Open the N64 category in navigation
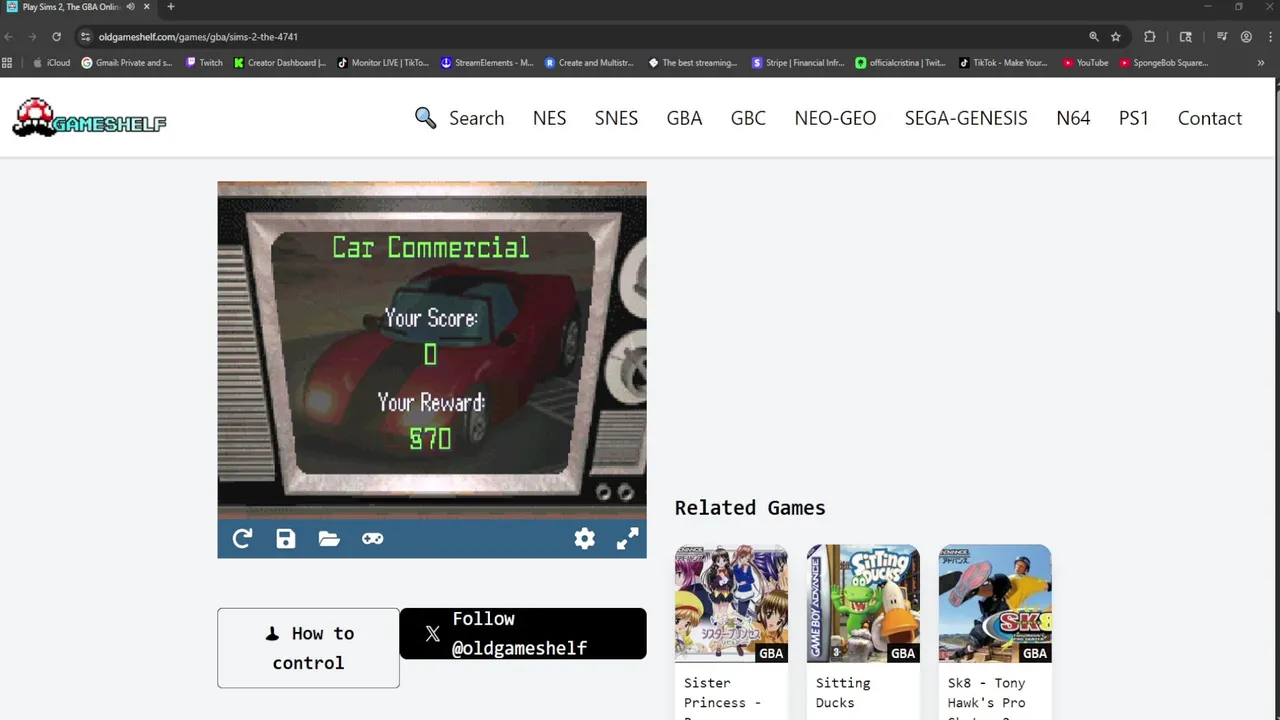 [1073, 118]
